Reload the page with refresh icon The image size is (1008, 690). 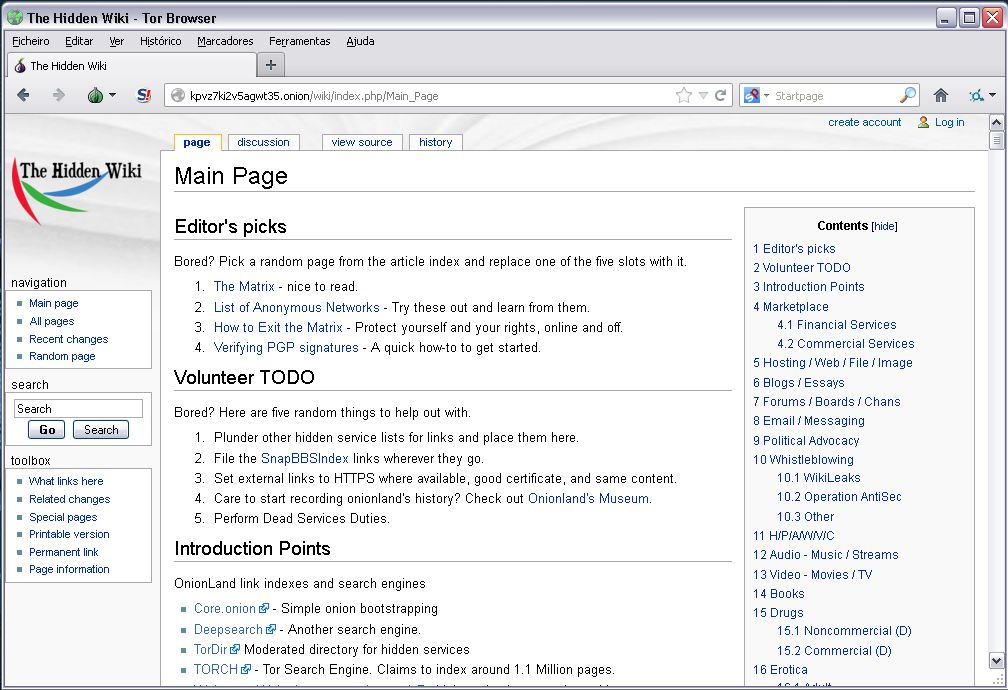point(721,95)
